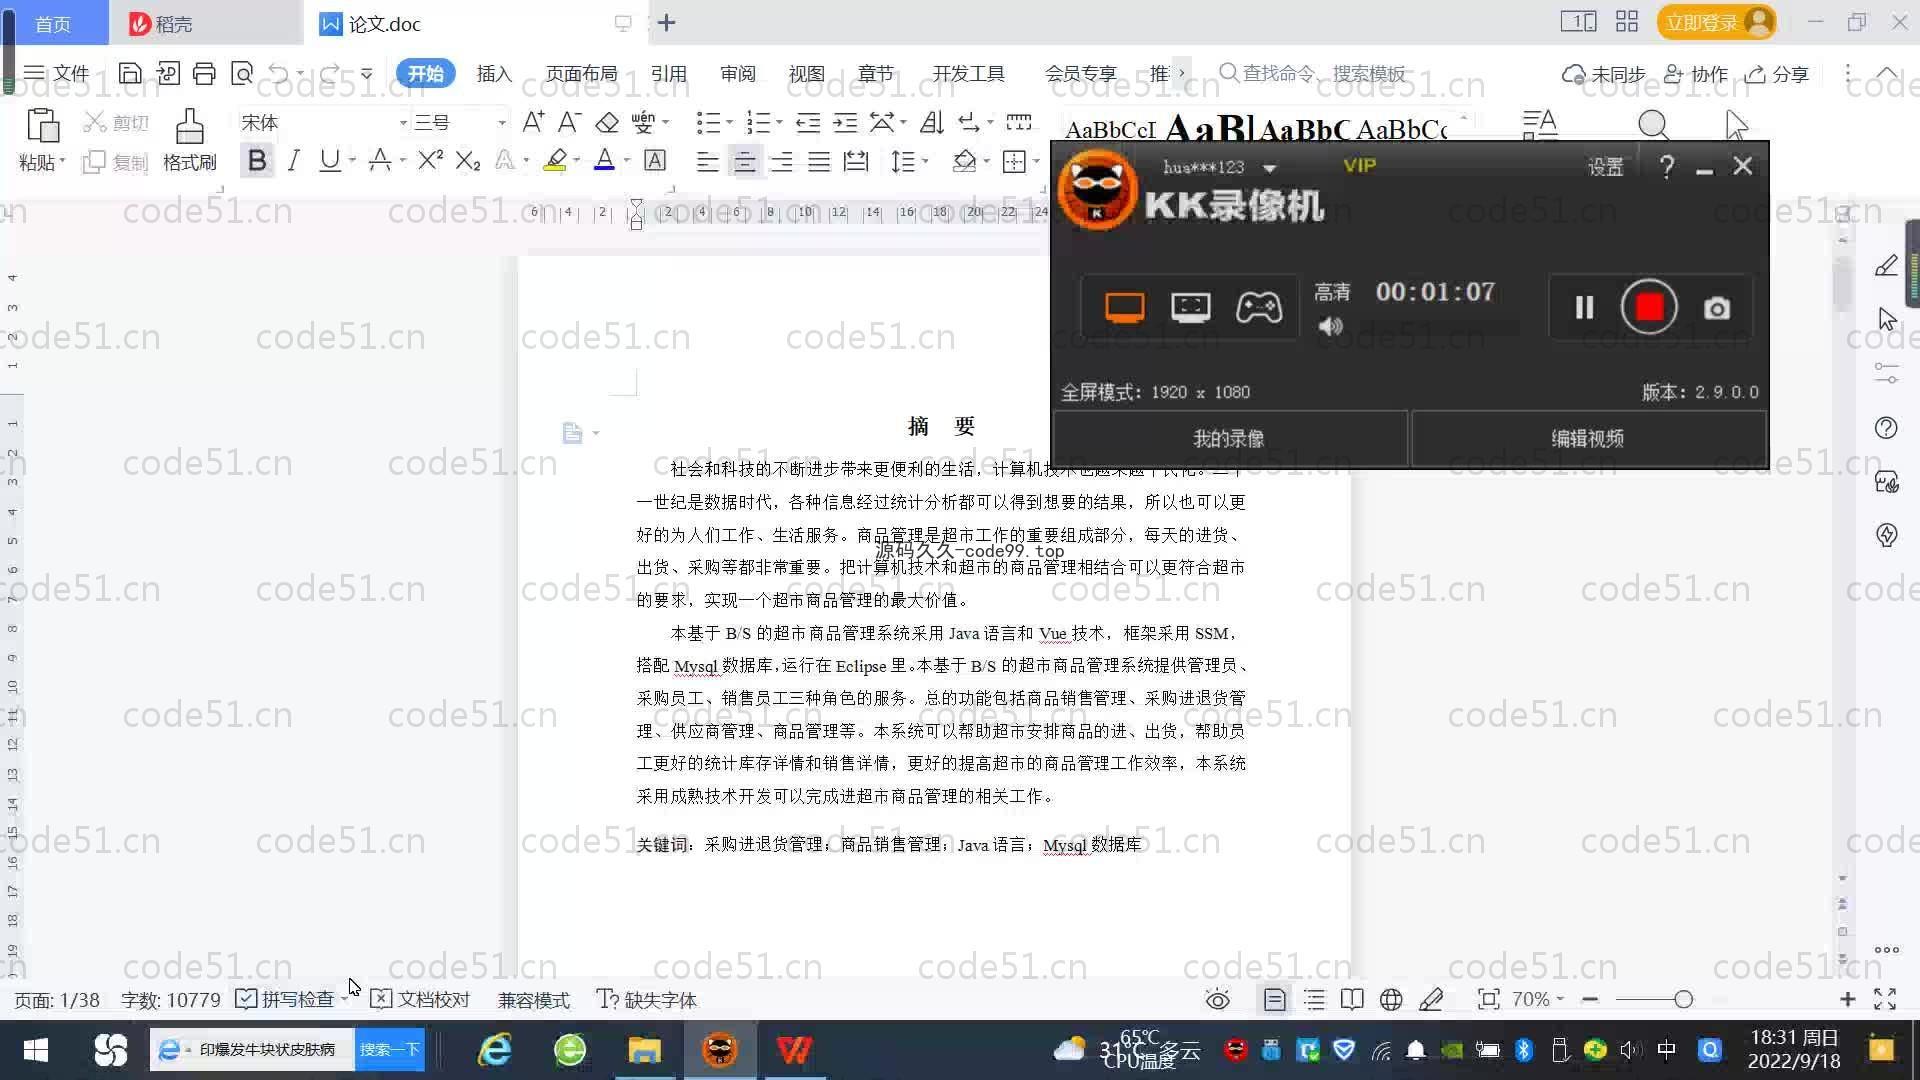Screen dimensions: 1920x1080
Task: Toggle italic formatting
Action: [x=293, y=161]
